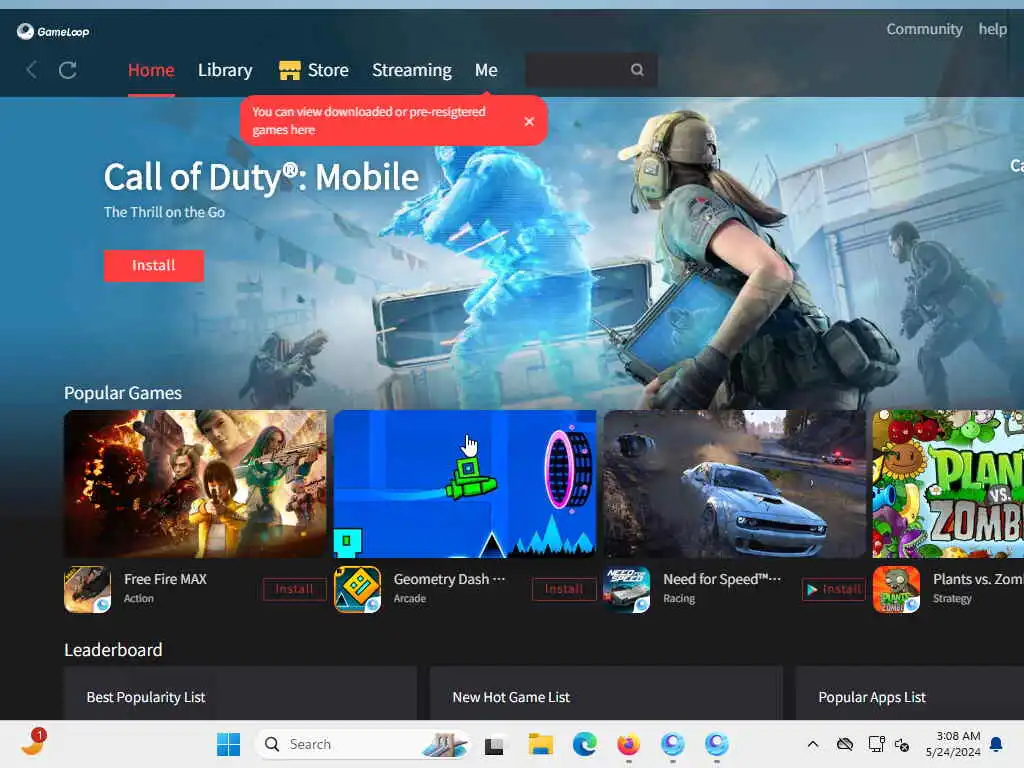
Task: Refresh the page with reload icon
Action: pos(68,70)
